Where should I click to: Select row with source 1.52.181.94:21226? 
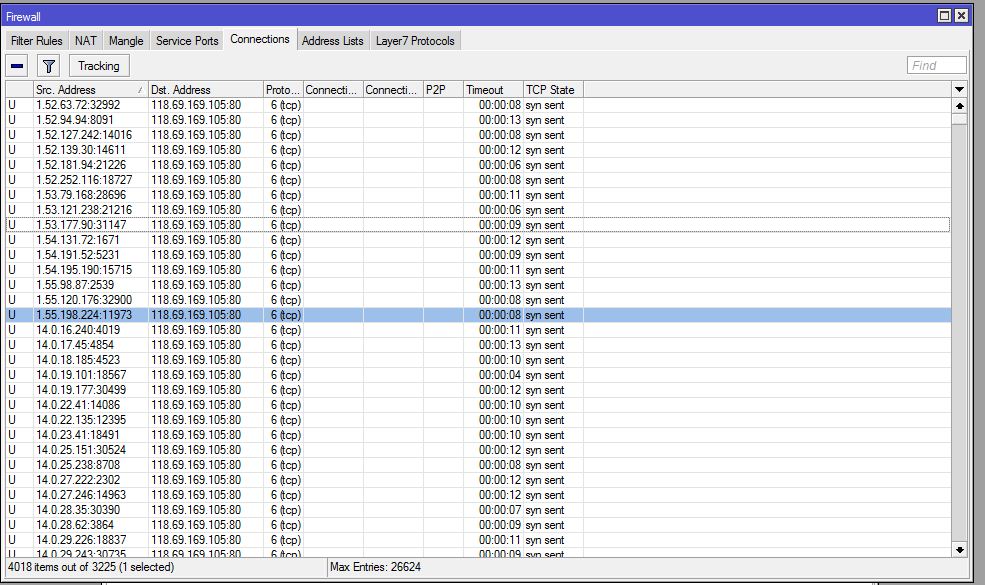(478, 165)
